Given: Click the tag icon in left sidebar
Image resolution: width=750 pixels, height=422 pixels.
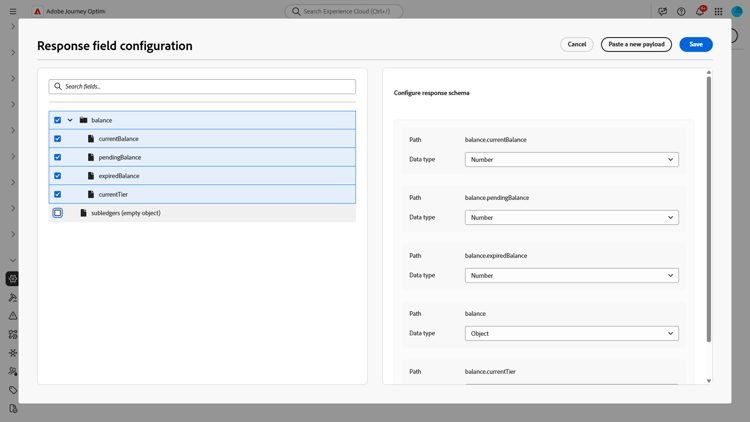Looking at the screenshot, I should pos(13,390).
